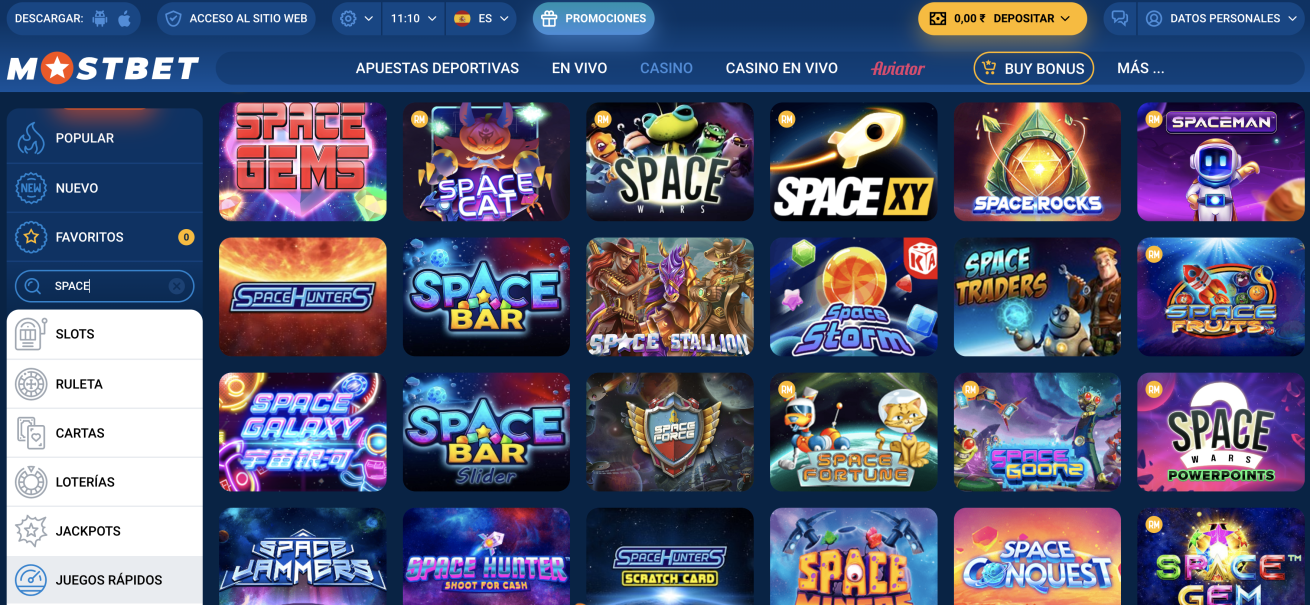
Task: Launch the Space XY game thumbnail
Action: (x=854, y=162)
